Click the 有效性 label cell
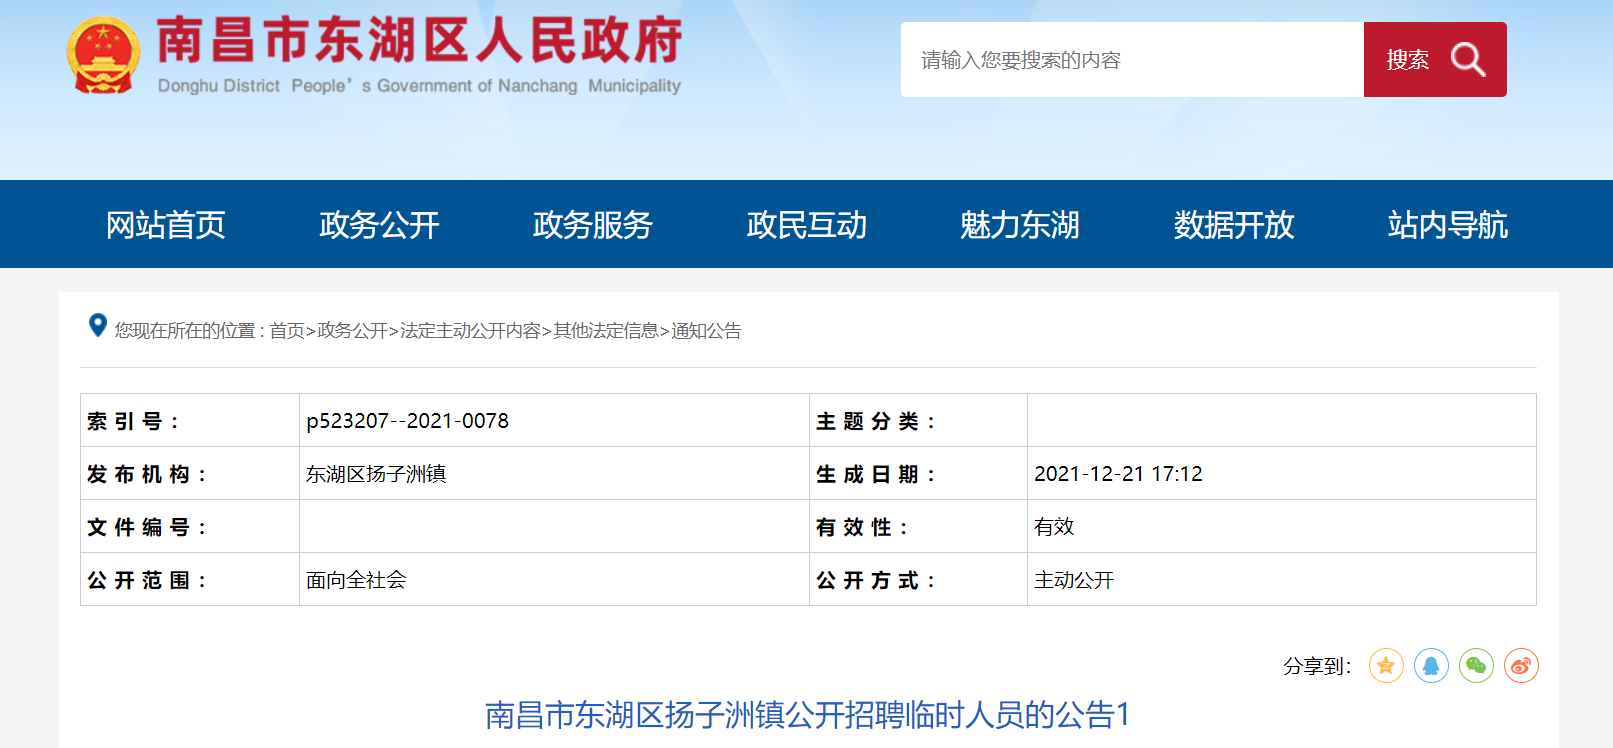Screen dimensions: 1613x748 tap(919, 527)
